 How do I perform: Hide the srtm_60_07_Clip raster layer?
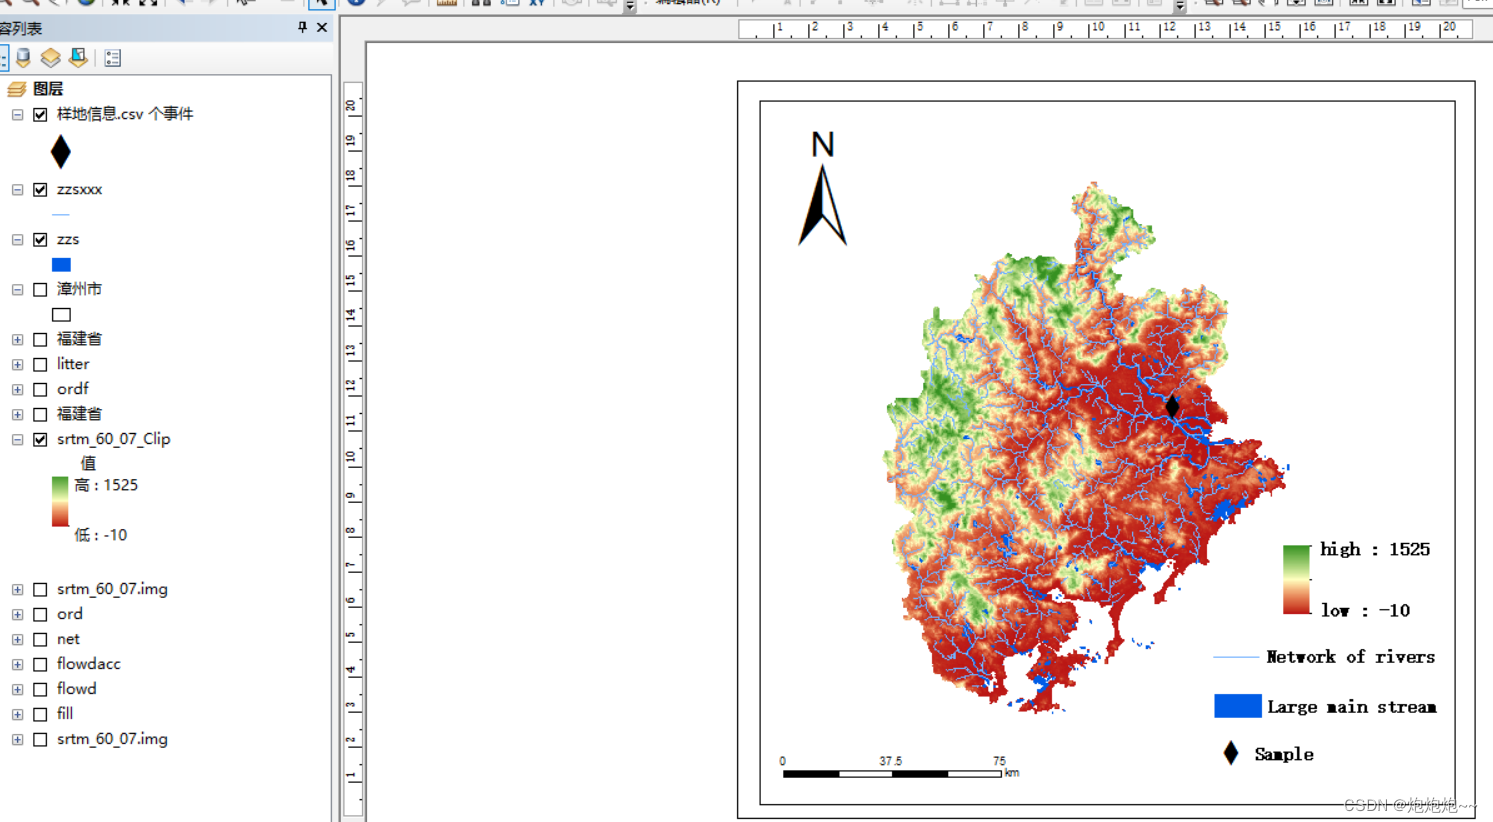click(x=40, y=439)
